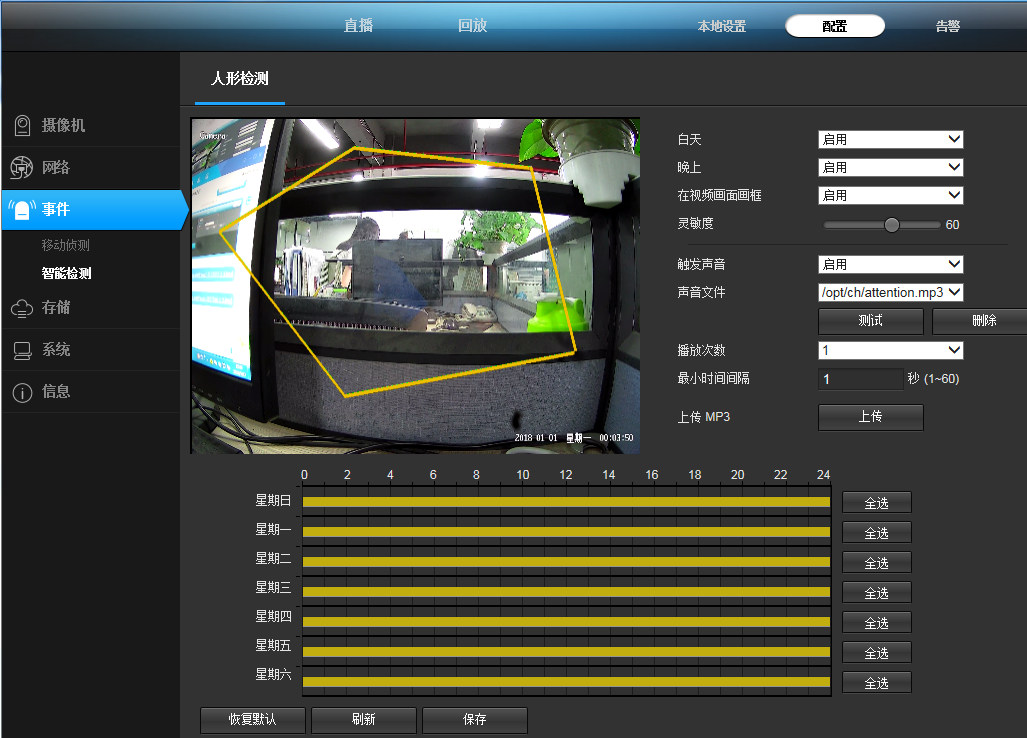This screenshot has height=738, width=1027.
Task: Click the information circle icon
Action: coord(22,392)
